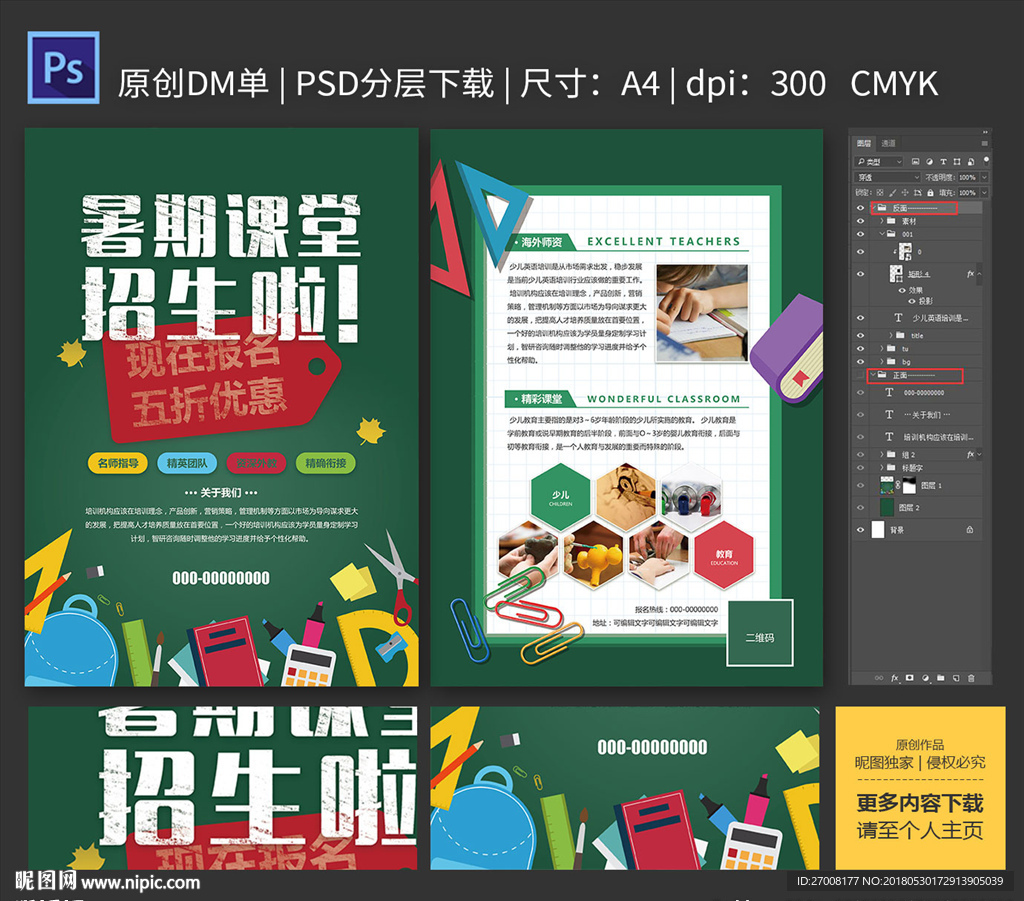Click the pixel layer filter icon

pyautogui.click(x=915, y=161)
